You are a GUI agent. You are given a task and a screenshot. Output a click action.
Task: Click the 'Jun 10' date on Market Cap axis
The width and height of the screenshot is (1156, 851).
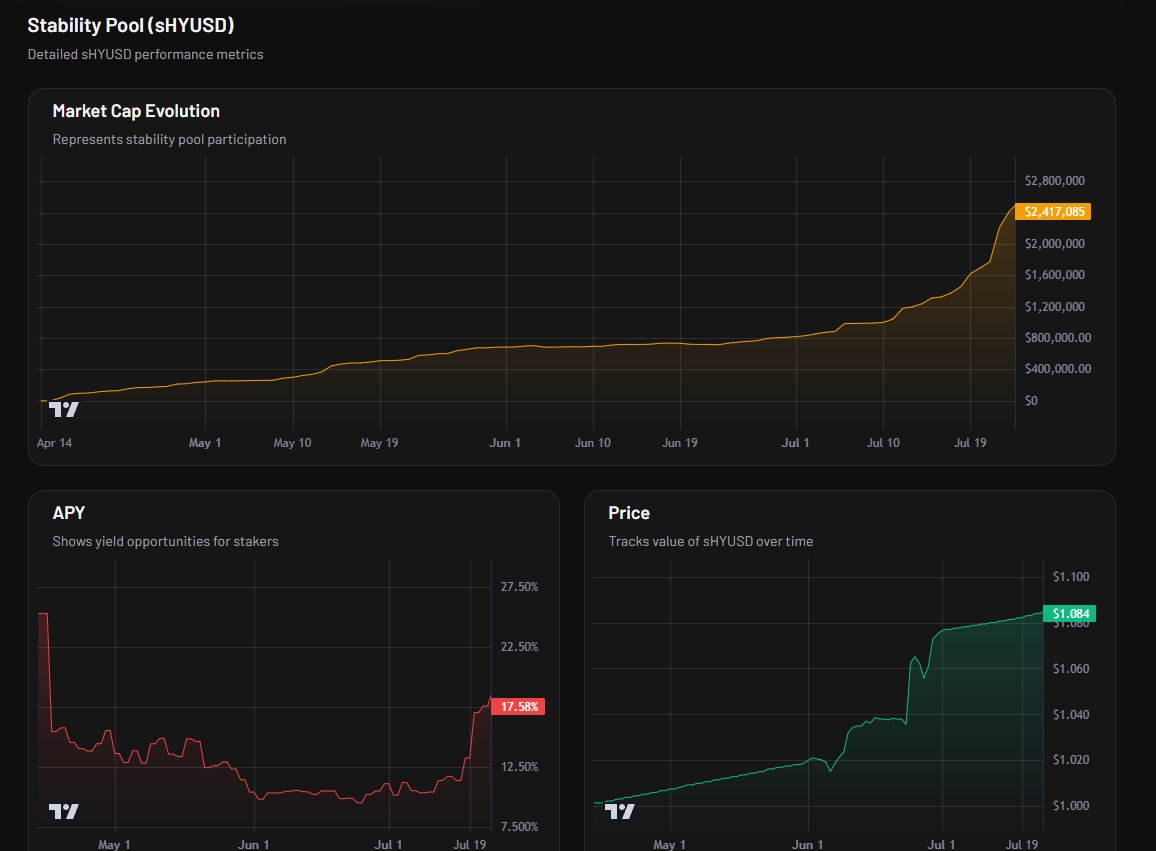click(593, 442)
